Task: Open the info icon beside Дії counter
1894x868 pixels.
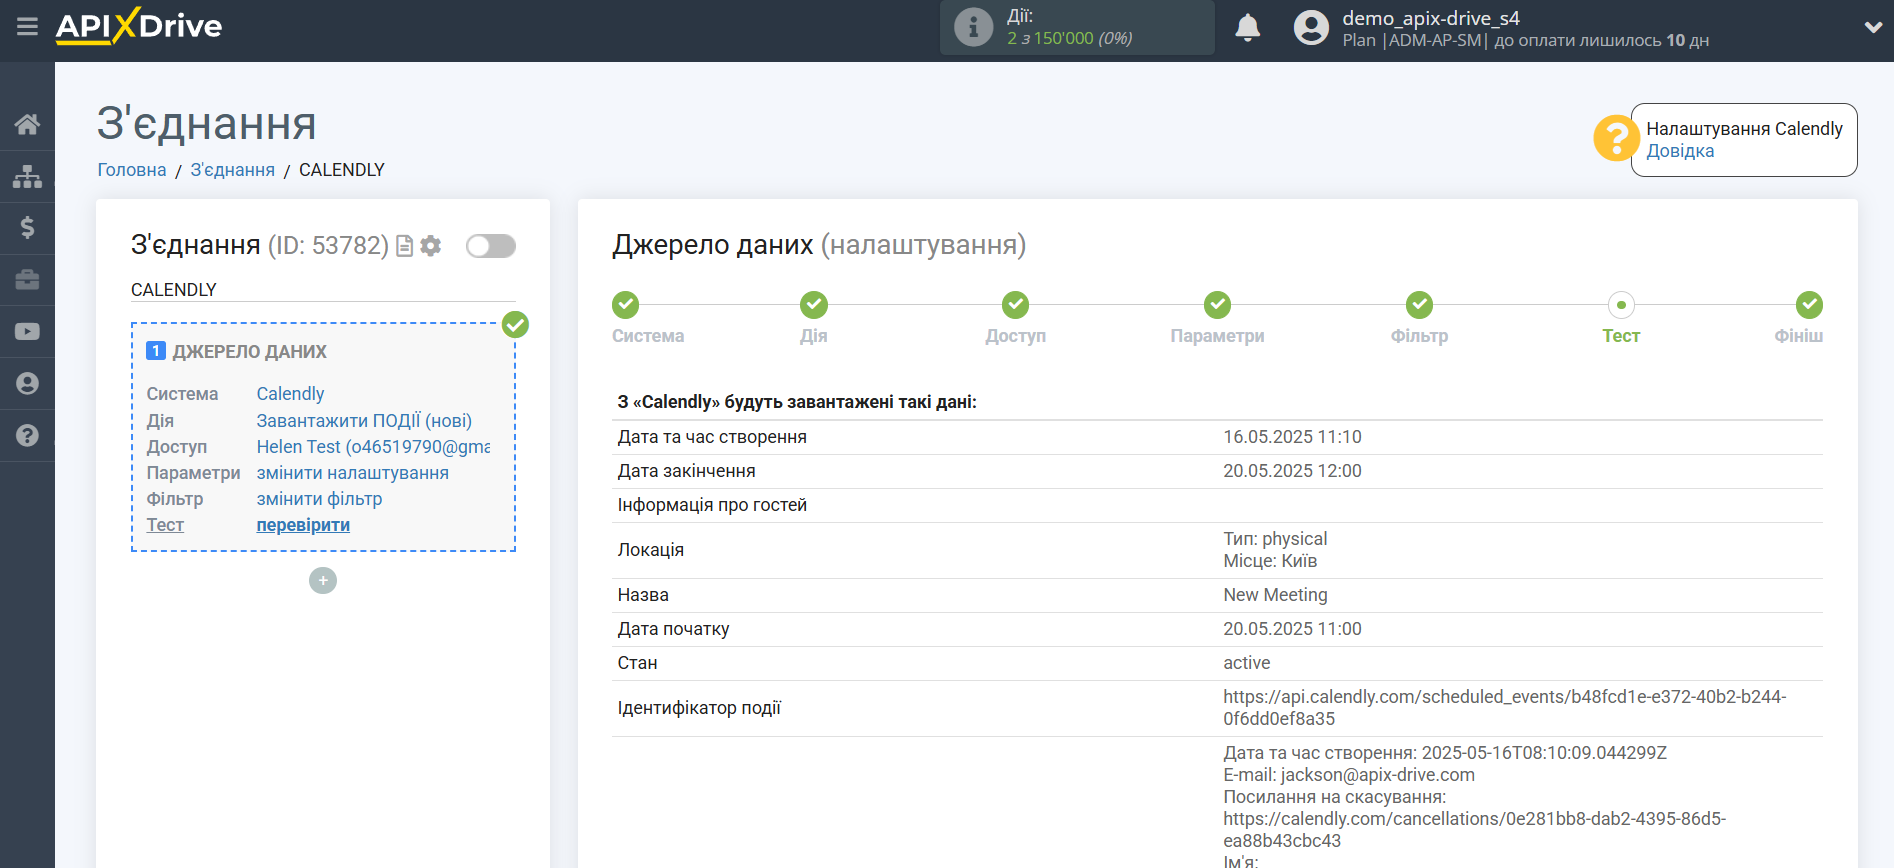Action: [x=973, y=27]
